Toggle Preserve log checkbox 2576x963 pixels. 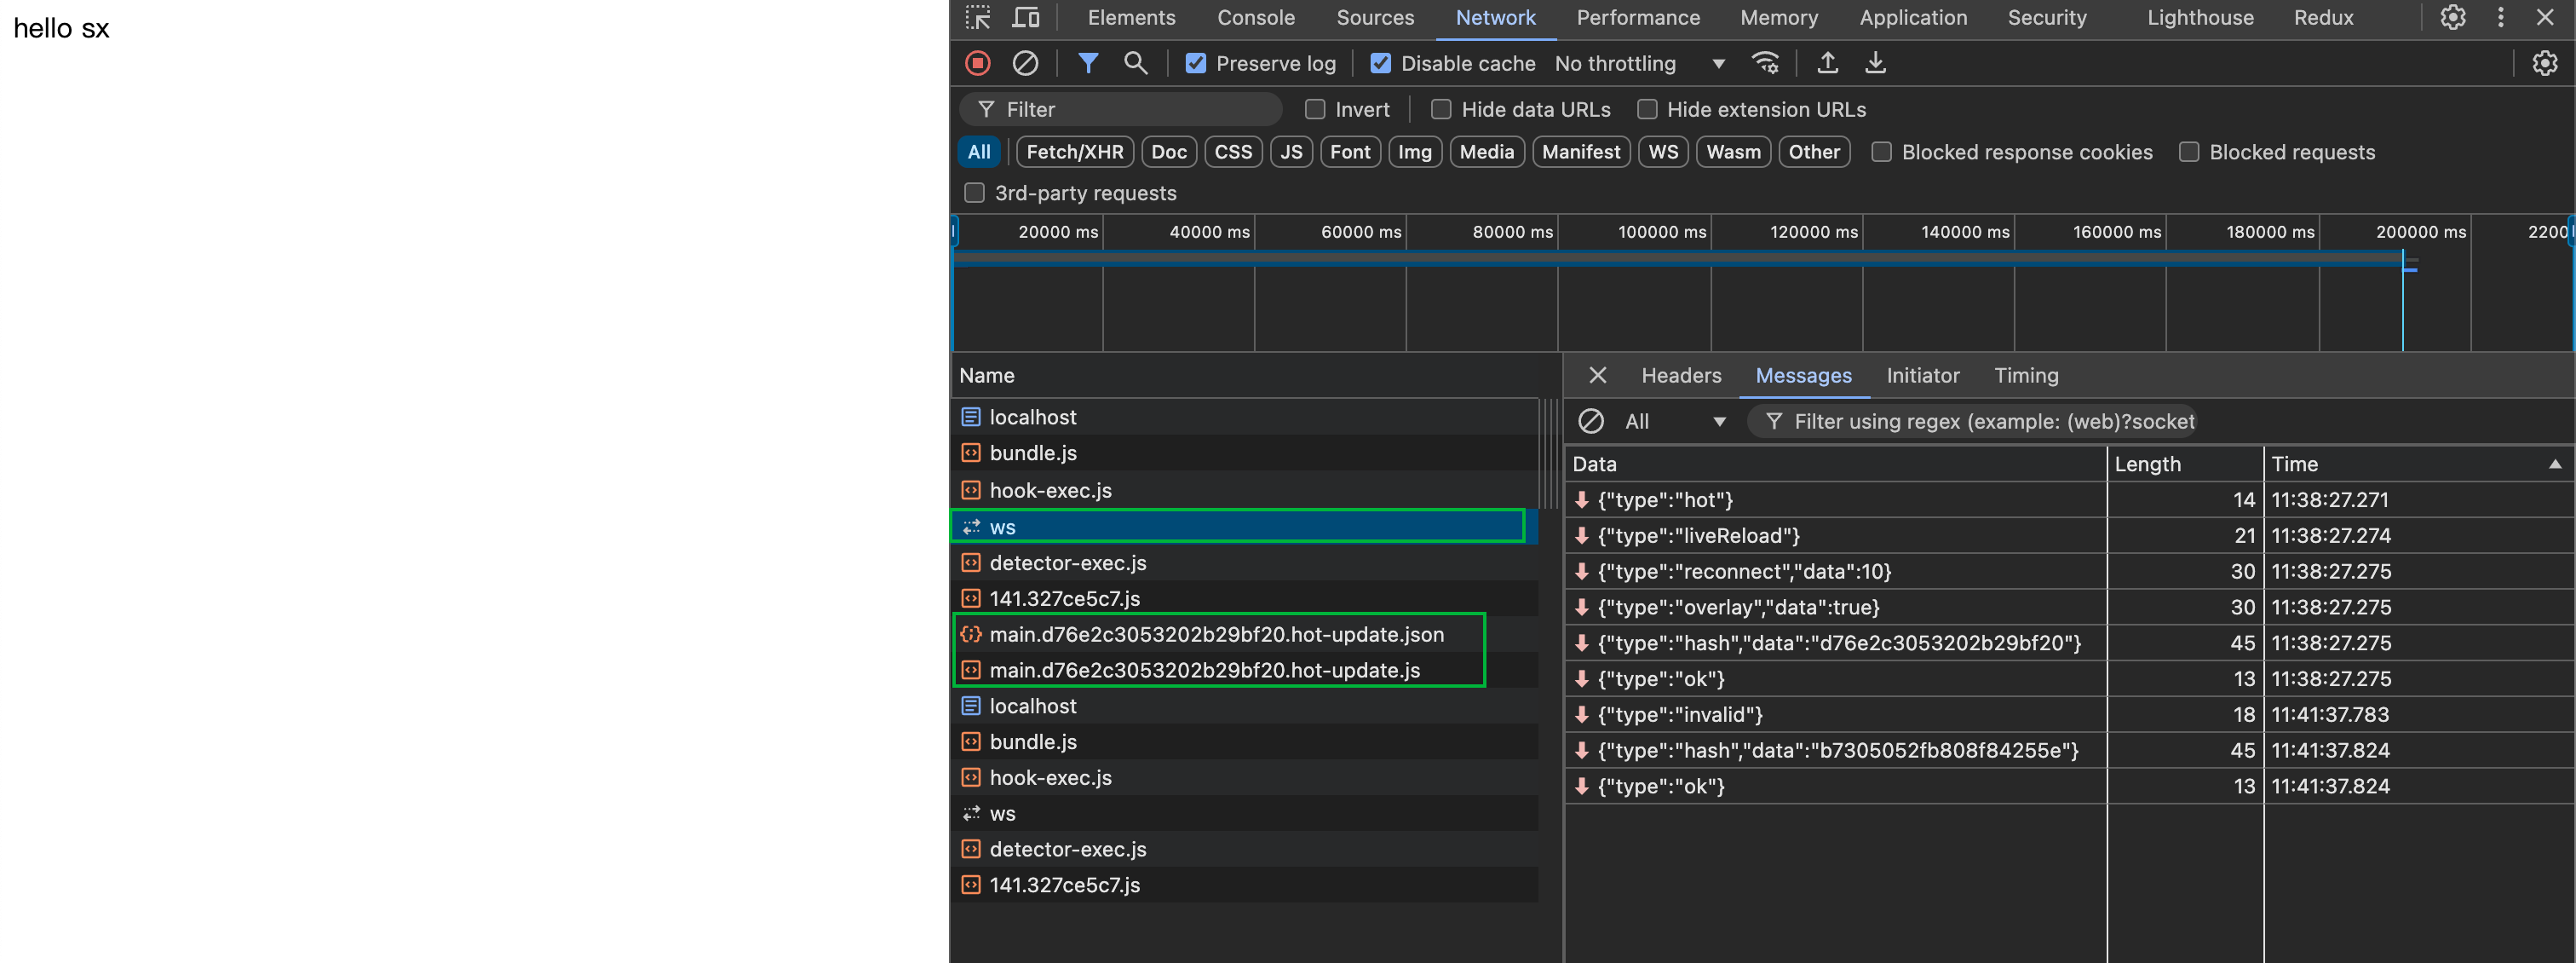pyautogui.click(x=1195, y=63)
